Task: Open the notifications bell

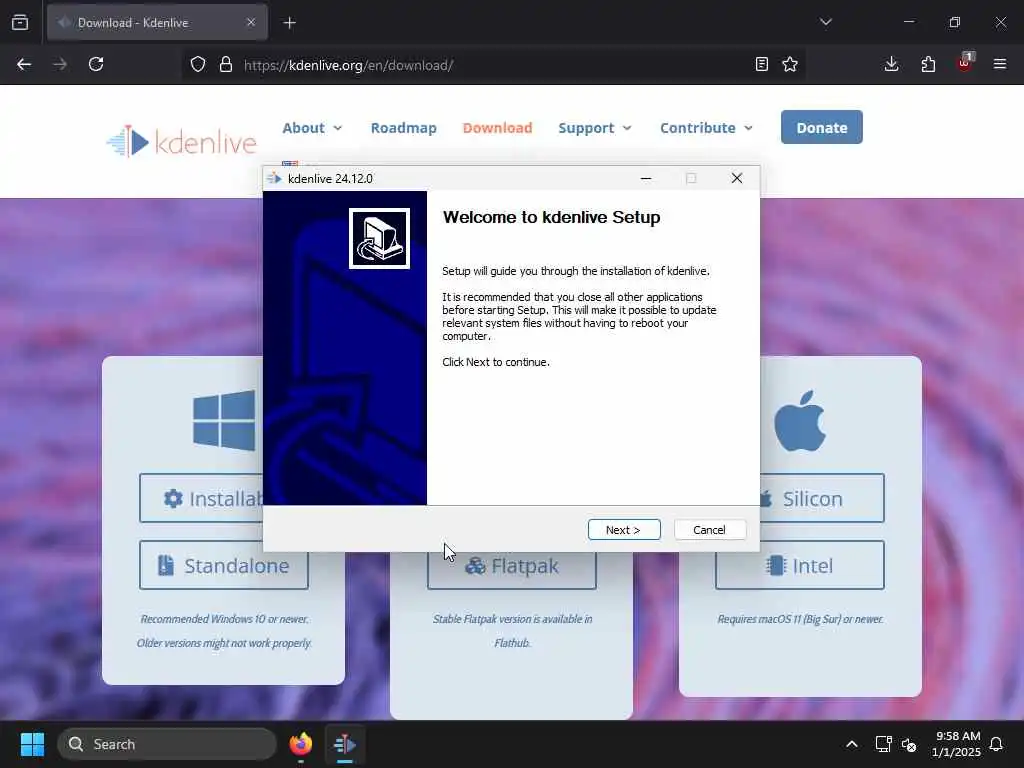Action: [x=997, y=744]
